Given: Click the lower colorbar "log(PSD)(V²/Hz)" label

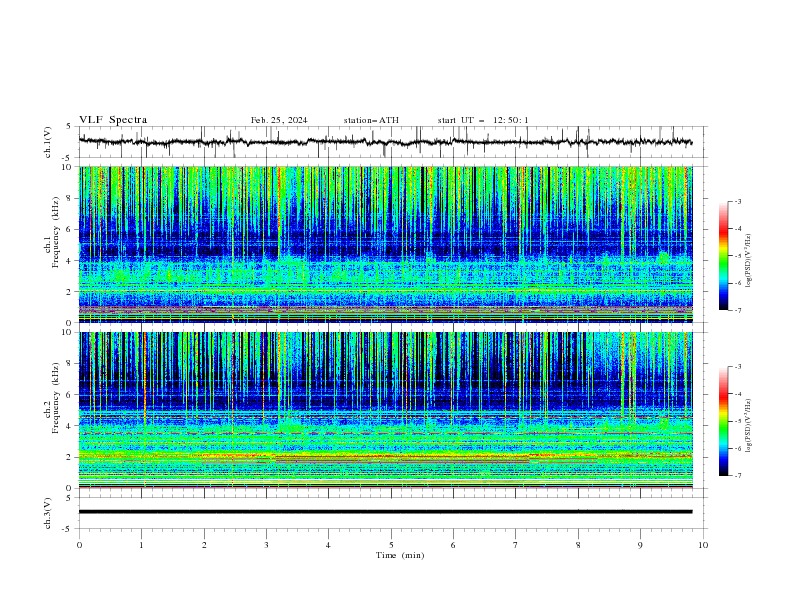Looking at the screenshot, I should (x=749, y=426).
